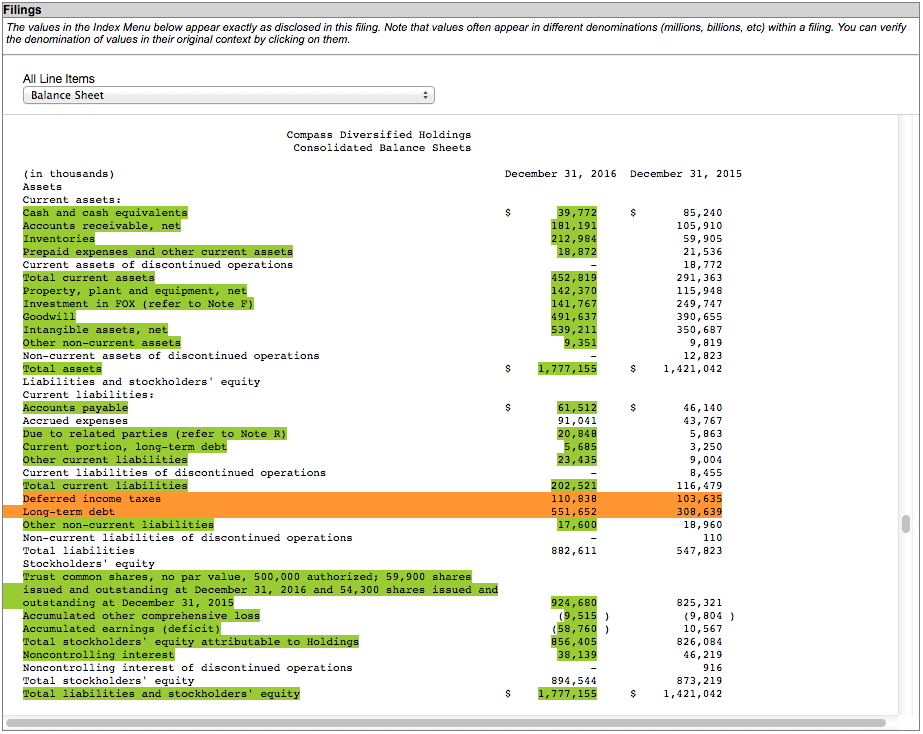
Task: Select the Accumulated earnings (deficit) label
Action: 122,629
